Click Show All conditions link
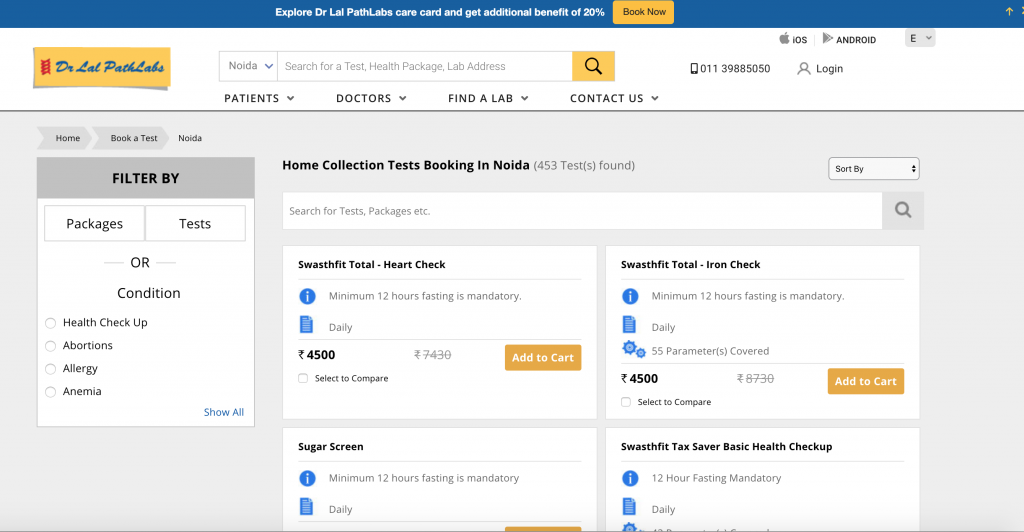 pos(223,412)
